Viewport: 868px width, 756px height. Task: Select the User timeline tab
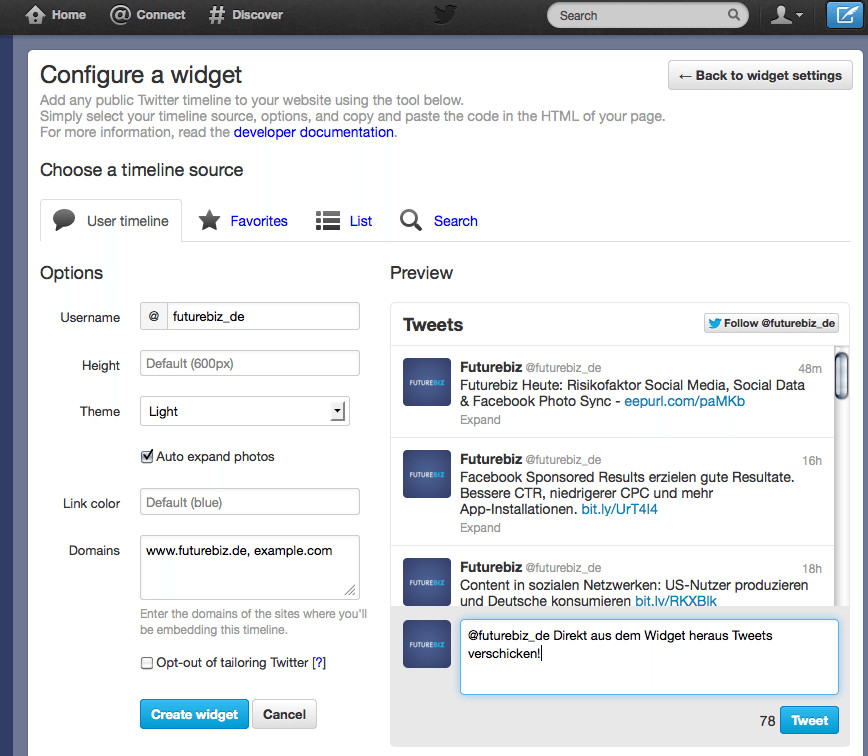(111, 221)
